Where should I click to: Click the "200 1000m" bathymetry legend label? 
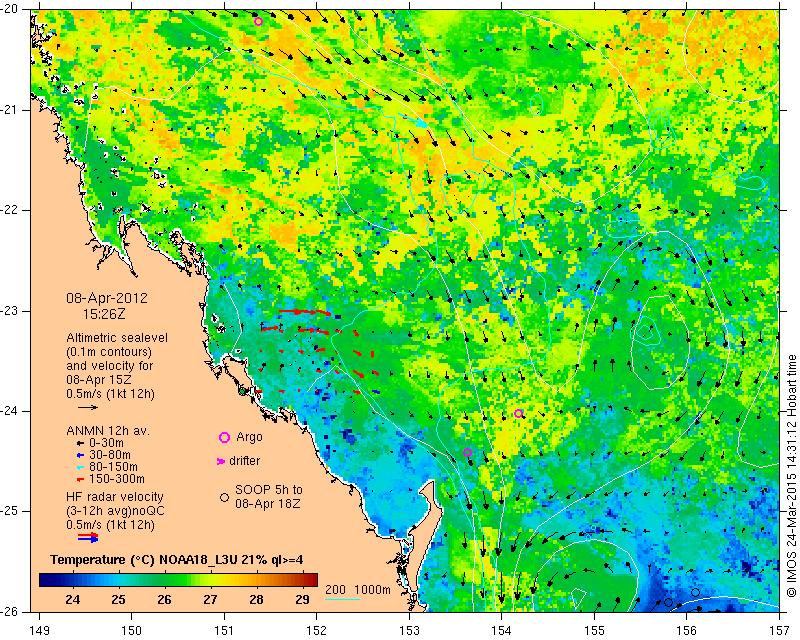pyautogui.click(x=358, y=590)
